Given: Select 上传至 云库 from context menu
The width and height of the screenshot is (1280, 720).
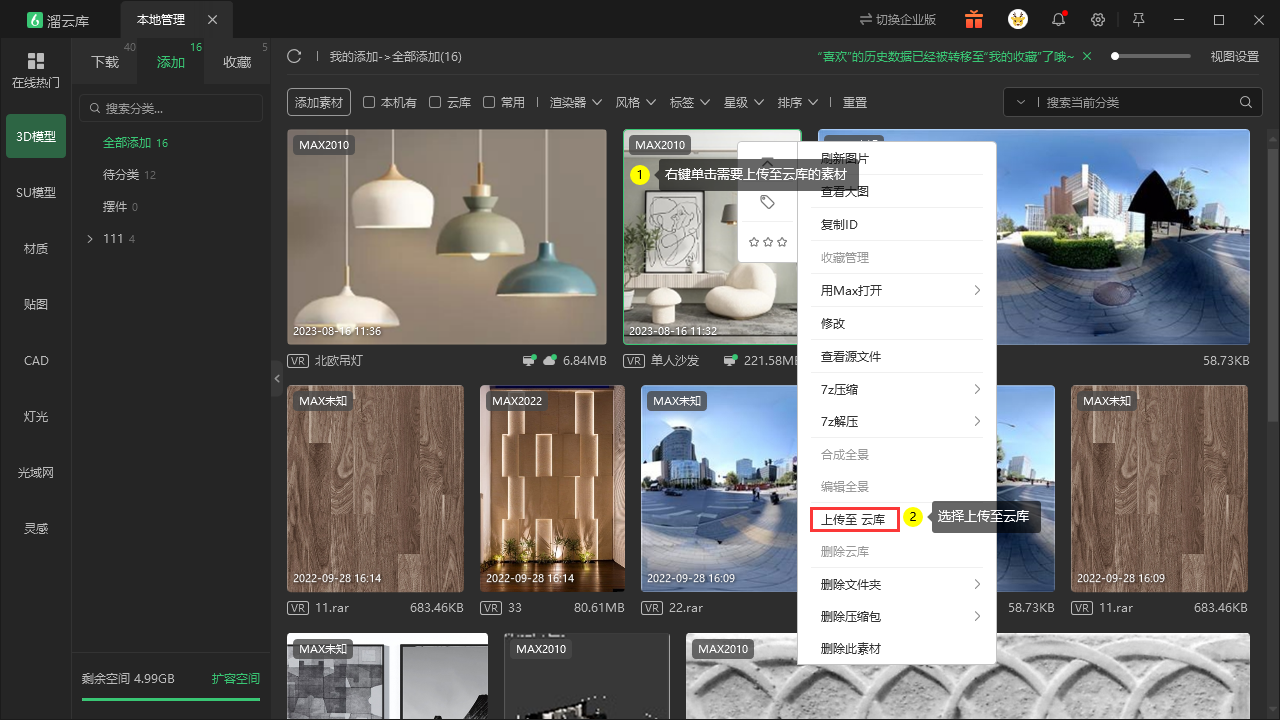Looking at the screenshot, I should (x=854, y=519).
